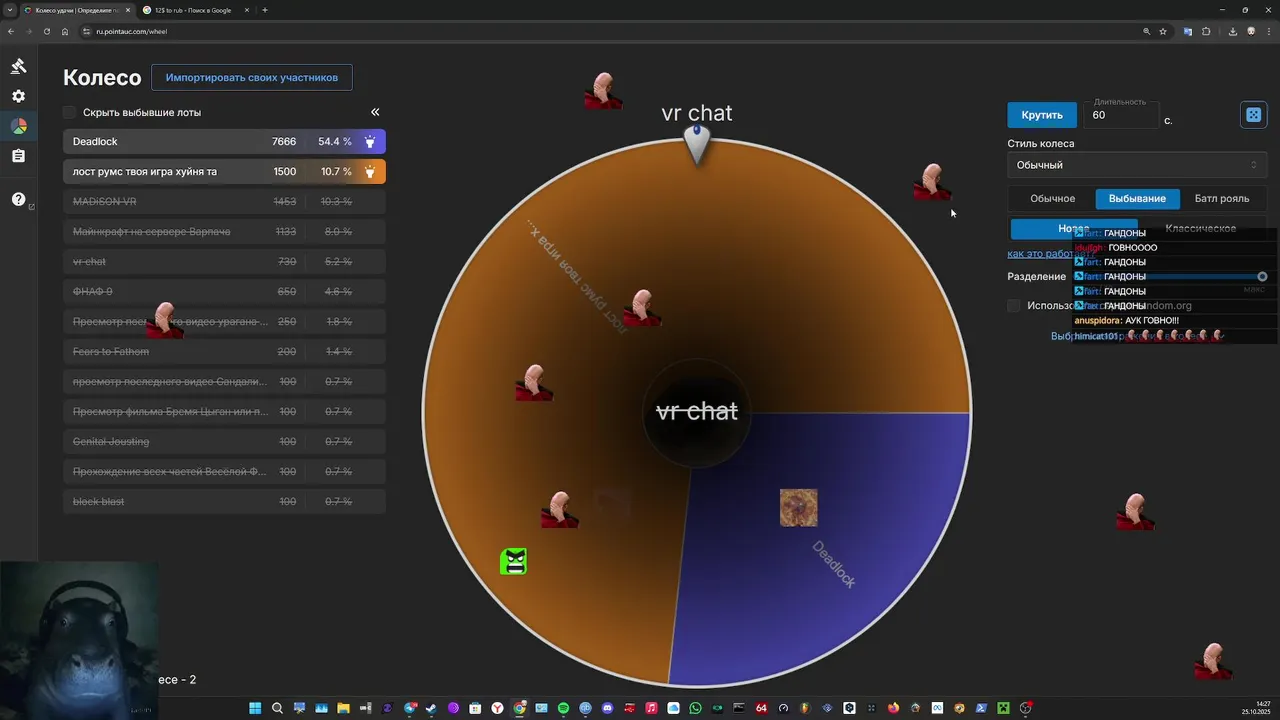The width and height of the screenshot is (1280, 720).
Task: Enable the random.org usage checkbox
Action: coord(1014,306)
